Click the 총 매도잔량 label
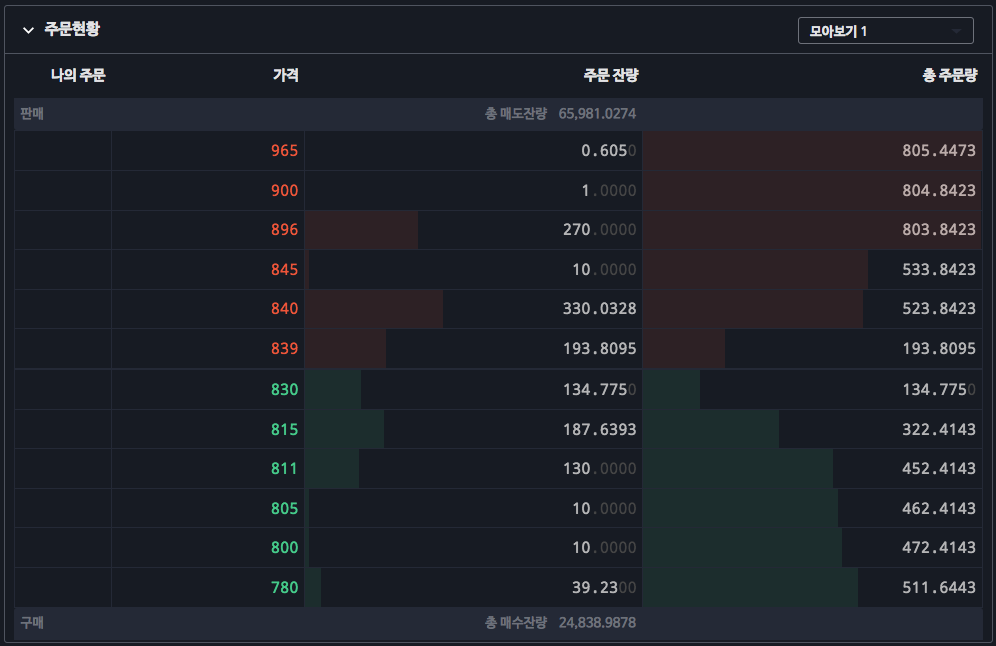This screenshot has height=646, width=996. 516,114
